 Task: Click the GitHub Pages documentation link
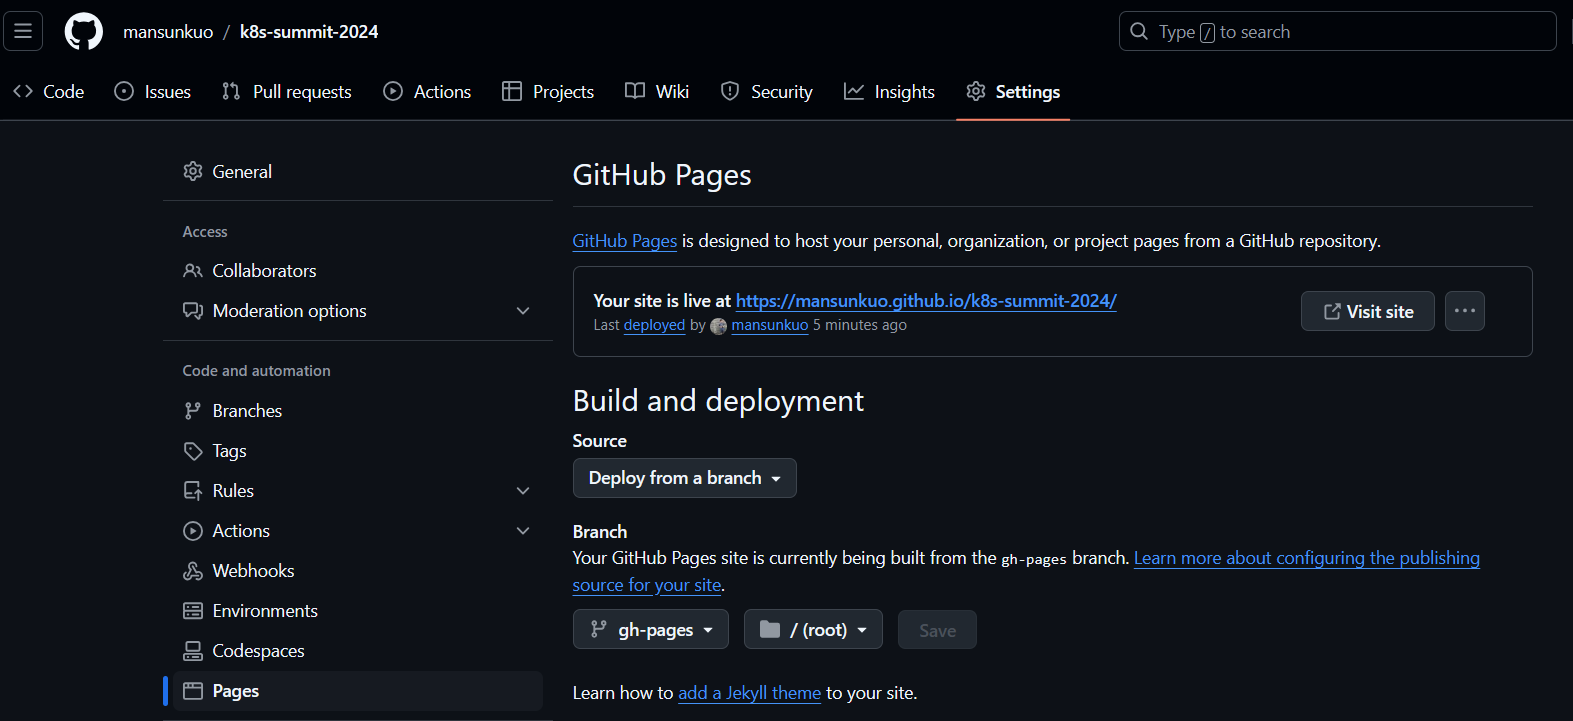coord(625,241)
